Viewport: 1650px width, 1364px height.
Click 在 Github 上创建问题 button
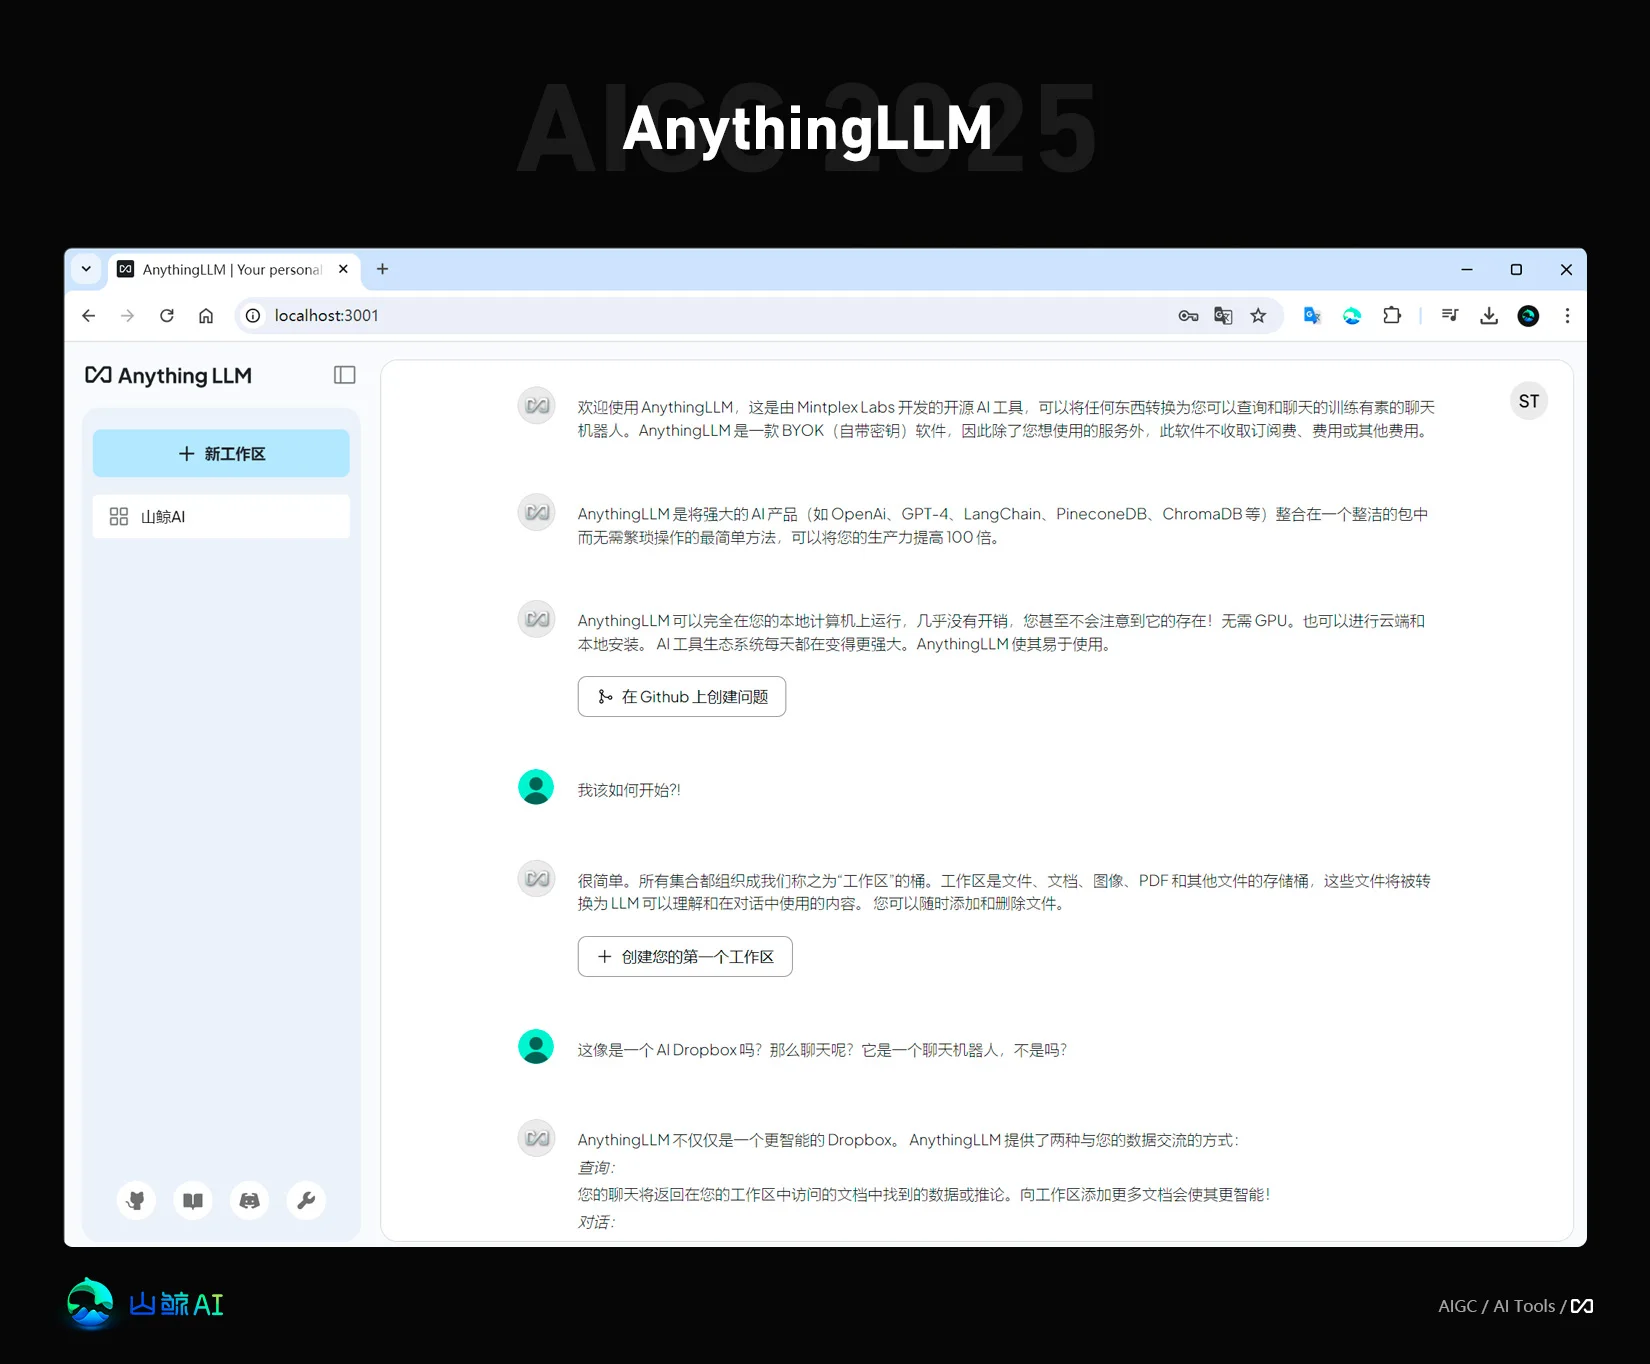click(682, 696)
